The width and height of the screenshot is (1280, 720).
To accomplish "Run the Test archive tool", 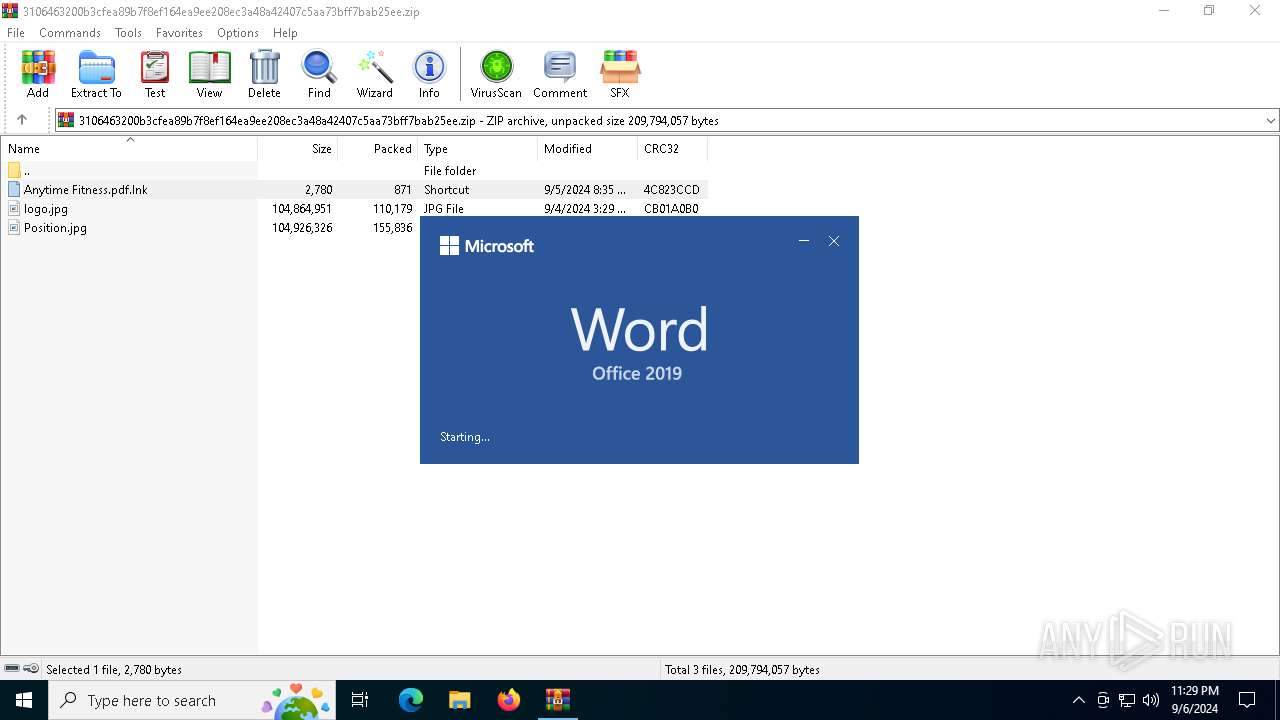I will coord(155,74).
